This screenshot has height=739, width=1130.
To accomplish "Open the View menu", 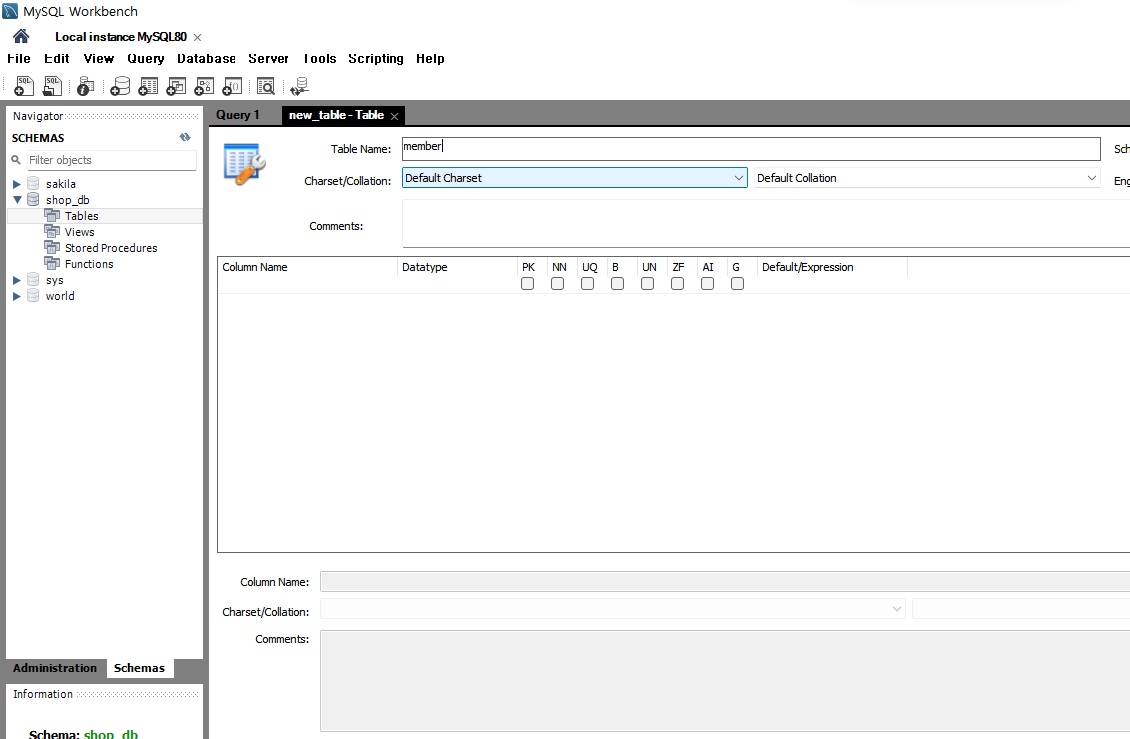I will coord(98,58).
